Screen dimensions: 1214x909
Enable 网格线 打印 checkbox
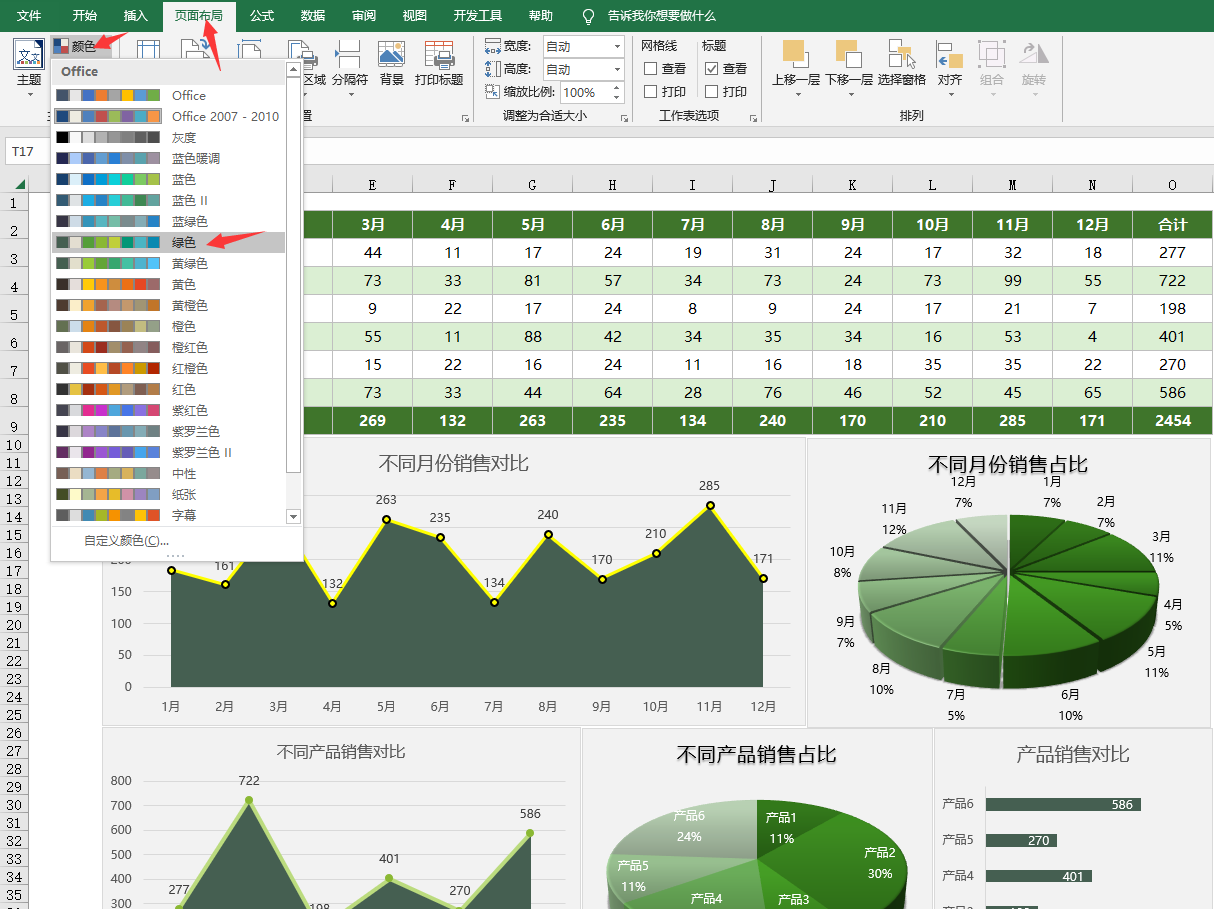(650, 92)
